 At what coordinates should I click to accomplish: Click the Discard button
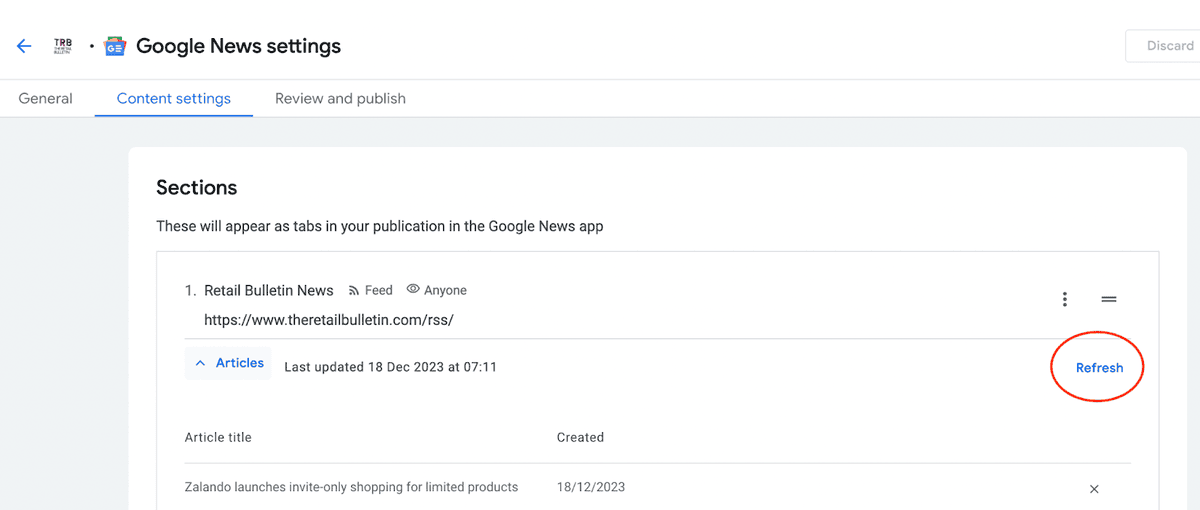tap(1163, 46)
